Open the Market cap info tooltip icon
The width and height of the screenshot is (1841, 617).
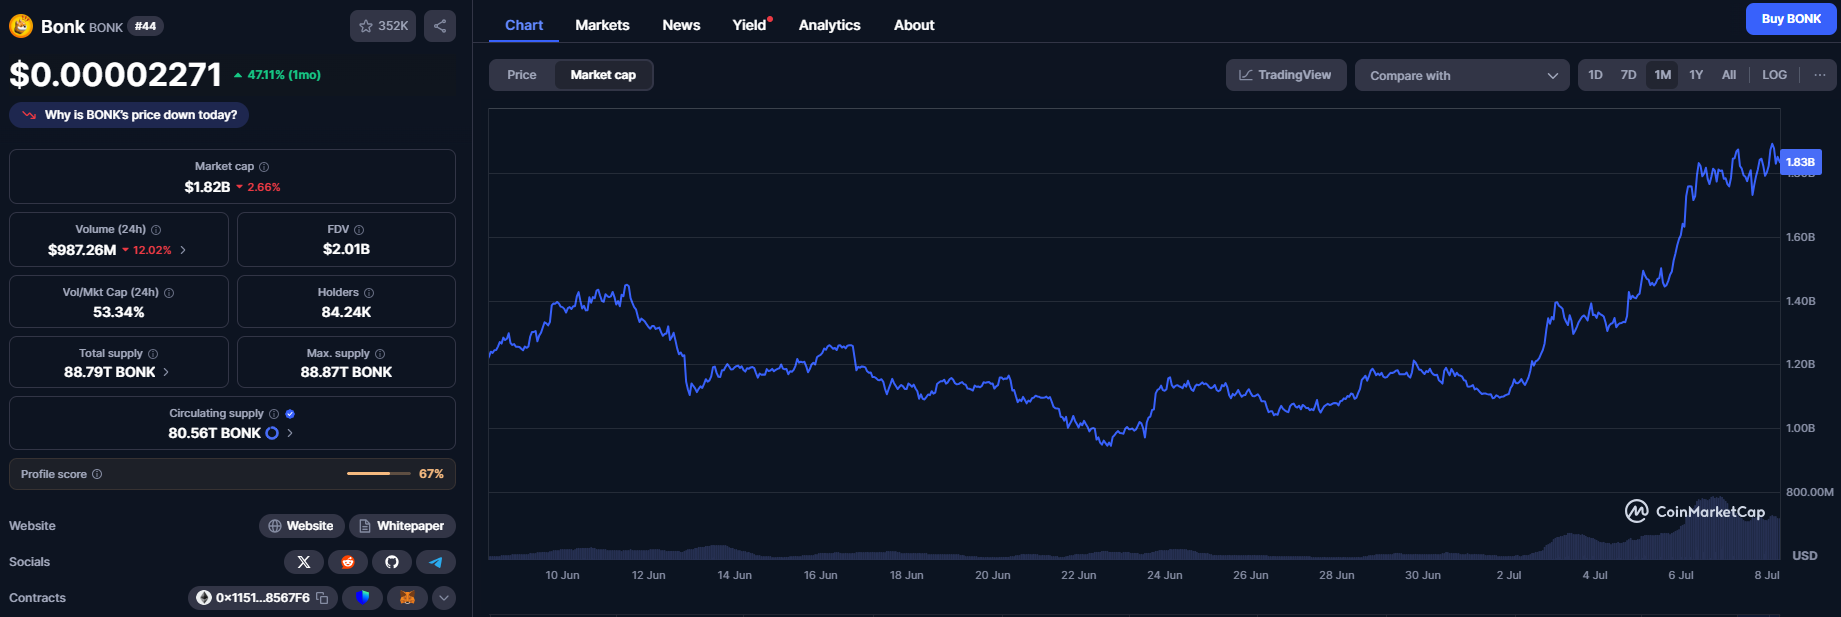click(x=264, y=167)
